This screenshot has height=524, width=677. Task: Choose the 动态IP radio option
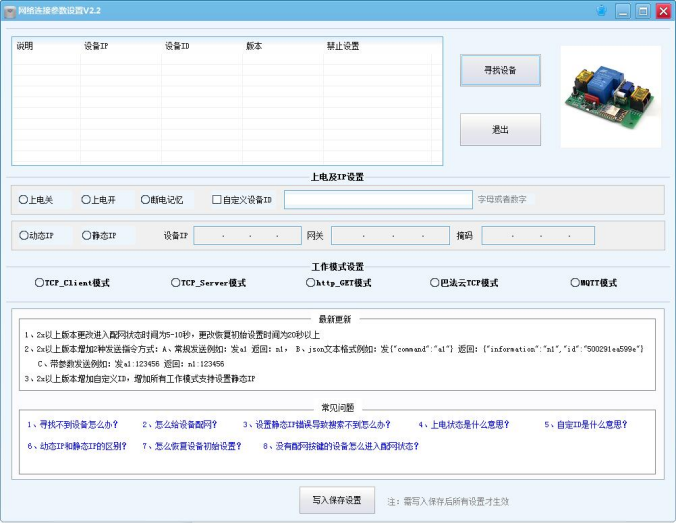pyautogui.click(x=36, y=236)
